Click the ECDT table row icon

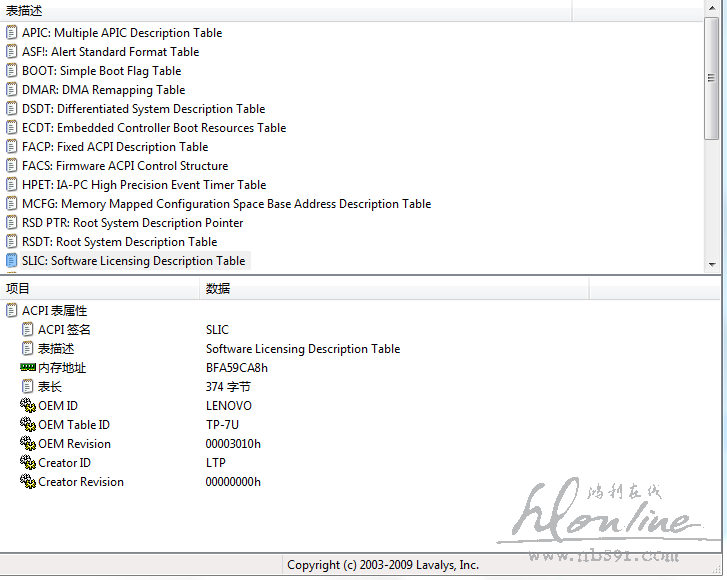coord(12,128)
